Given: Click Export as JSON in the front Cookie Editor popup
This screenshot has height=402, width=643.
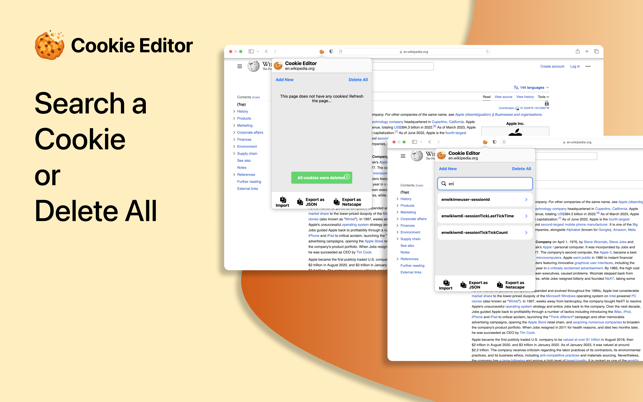Looking at the screenshot, I should 474,285.
